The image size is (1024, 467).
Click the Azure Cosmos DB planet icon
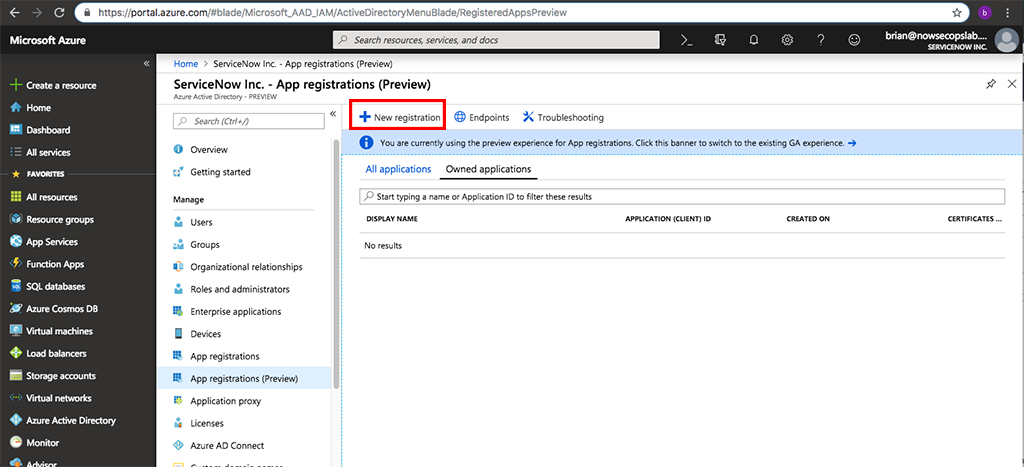coord(16,309)
